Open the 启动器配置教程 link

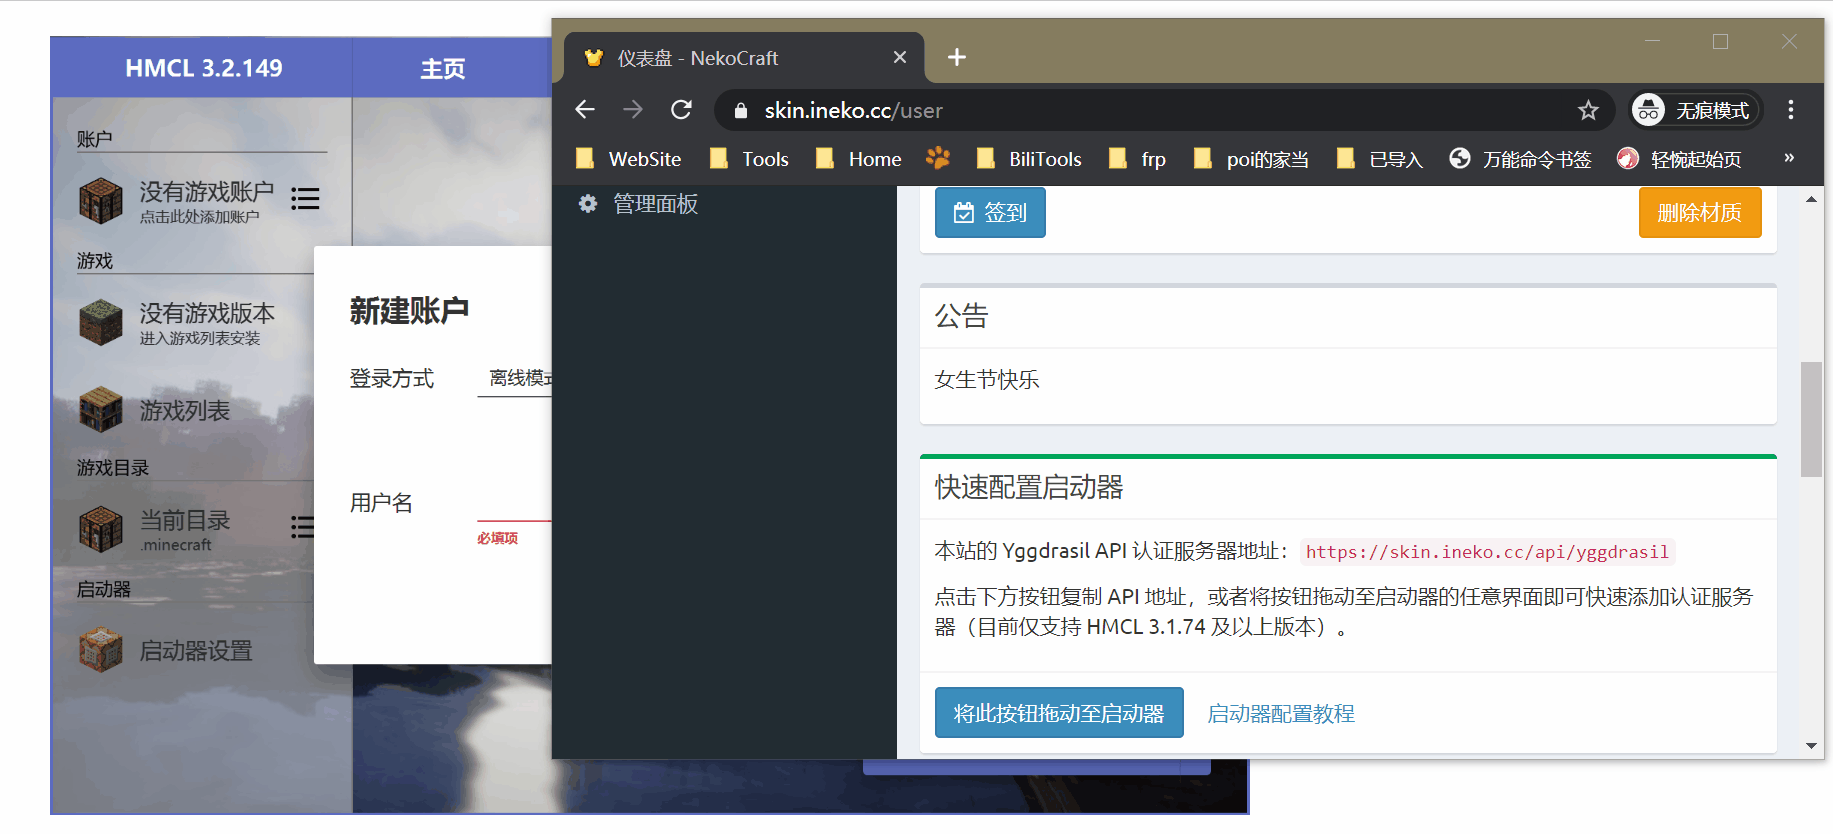[1280, 714]
